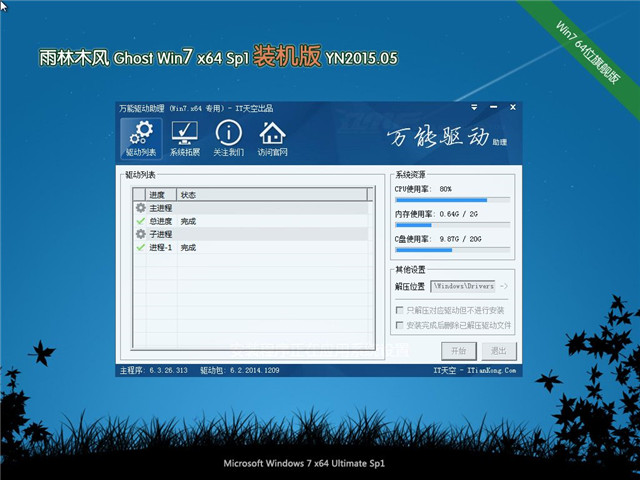Click the gear icon beside 子进程
The width and height of the screenshot is (640, 480).
pos(140,234)
